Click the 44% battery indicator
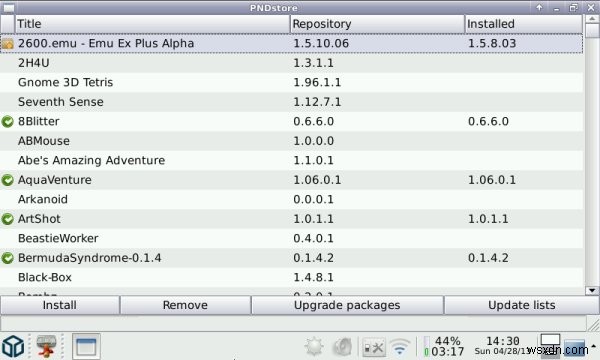Image resolution: width=600 pixels, height=360 pixels. (x=444, y=346)
